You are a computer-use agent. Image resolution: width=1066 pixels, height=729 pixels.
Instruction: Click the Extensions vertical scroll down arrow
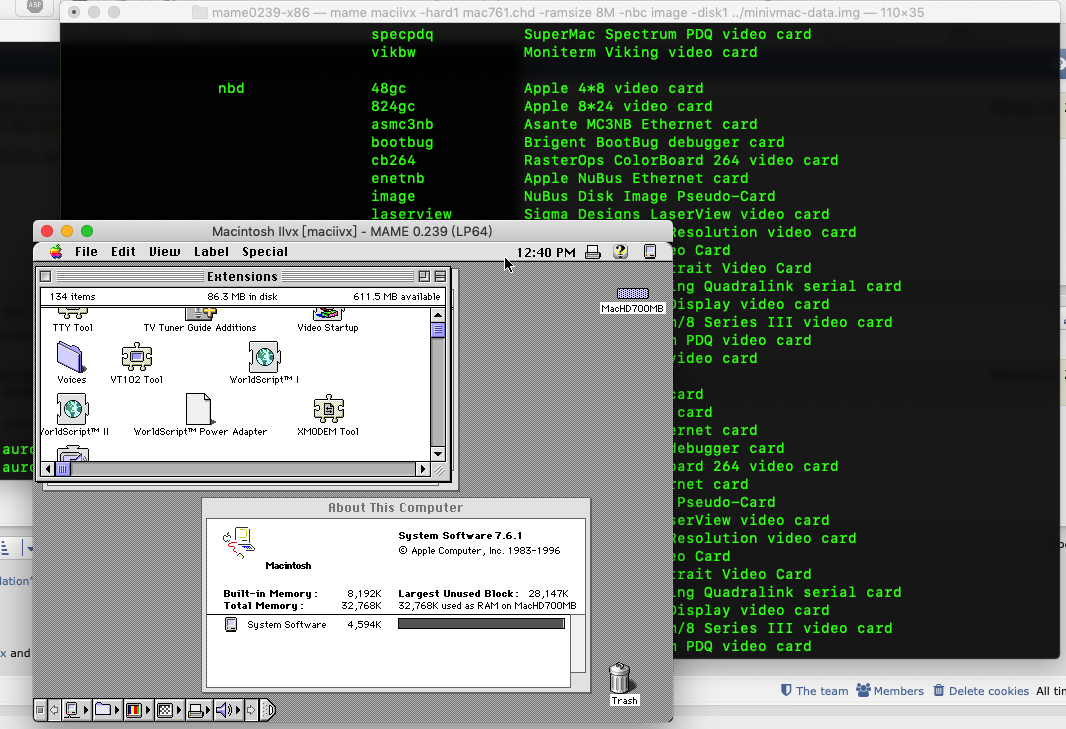coord(438,454)
